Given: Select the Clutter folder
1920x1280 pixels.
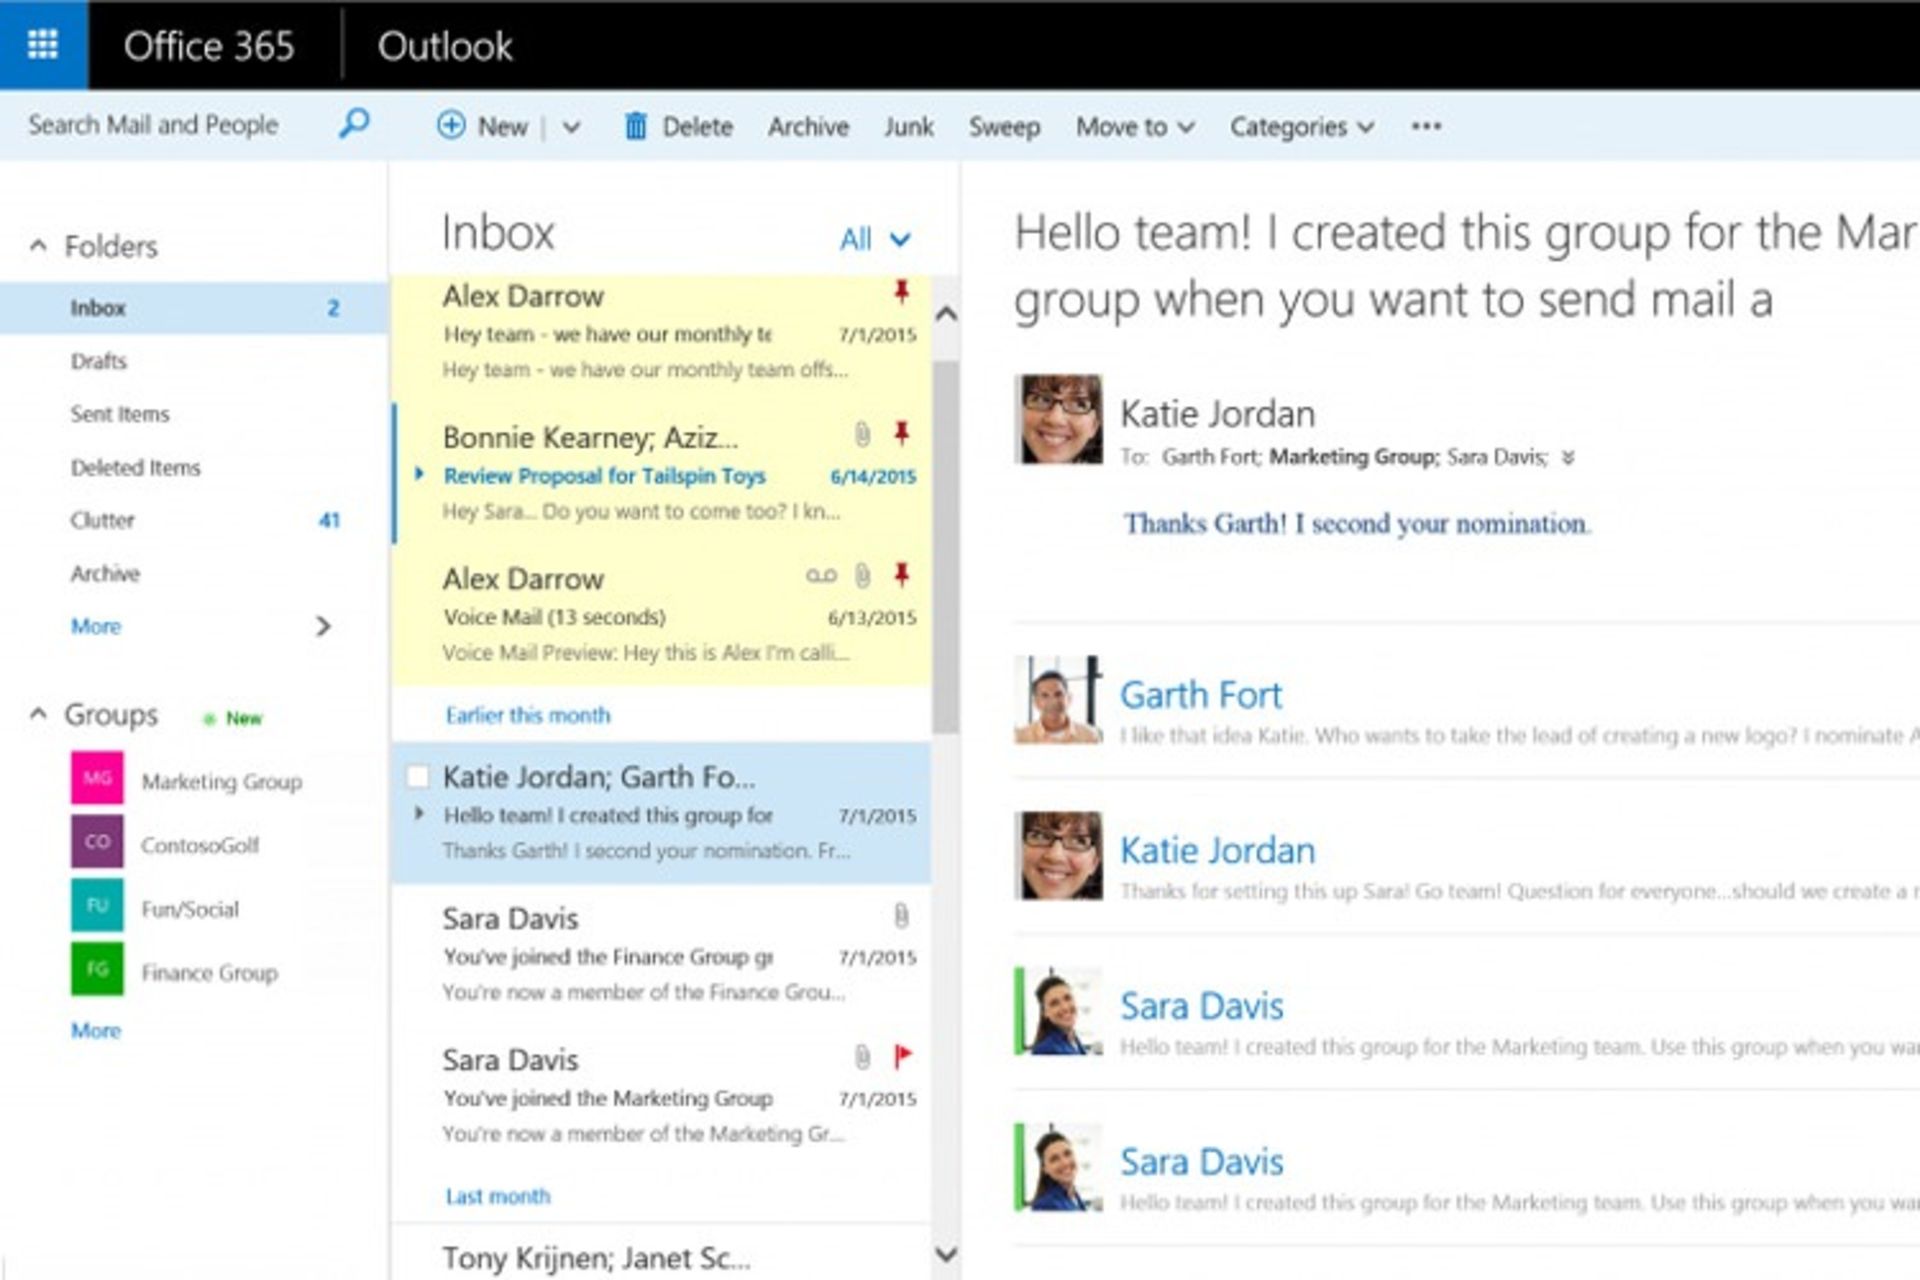Looking at the screenshot, I should [102, 520].
